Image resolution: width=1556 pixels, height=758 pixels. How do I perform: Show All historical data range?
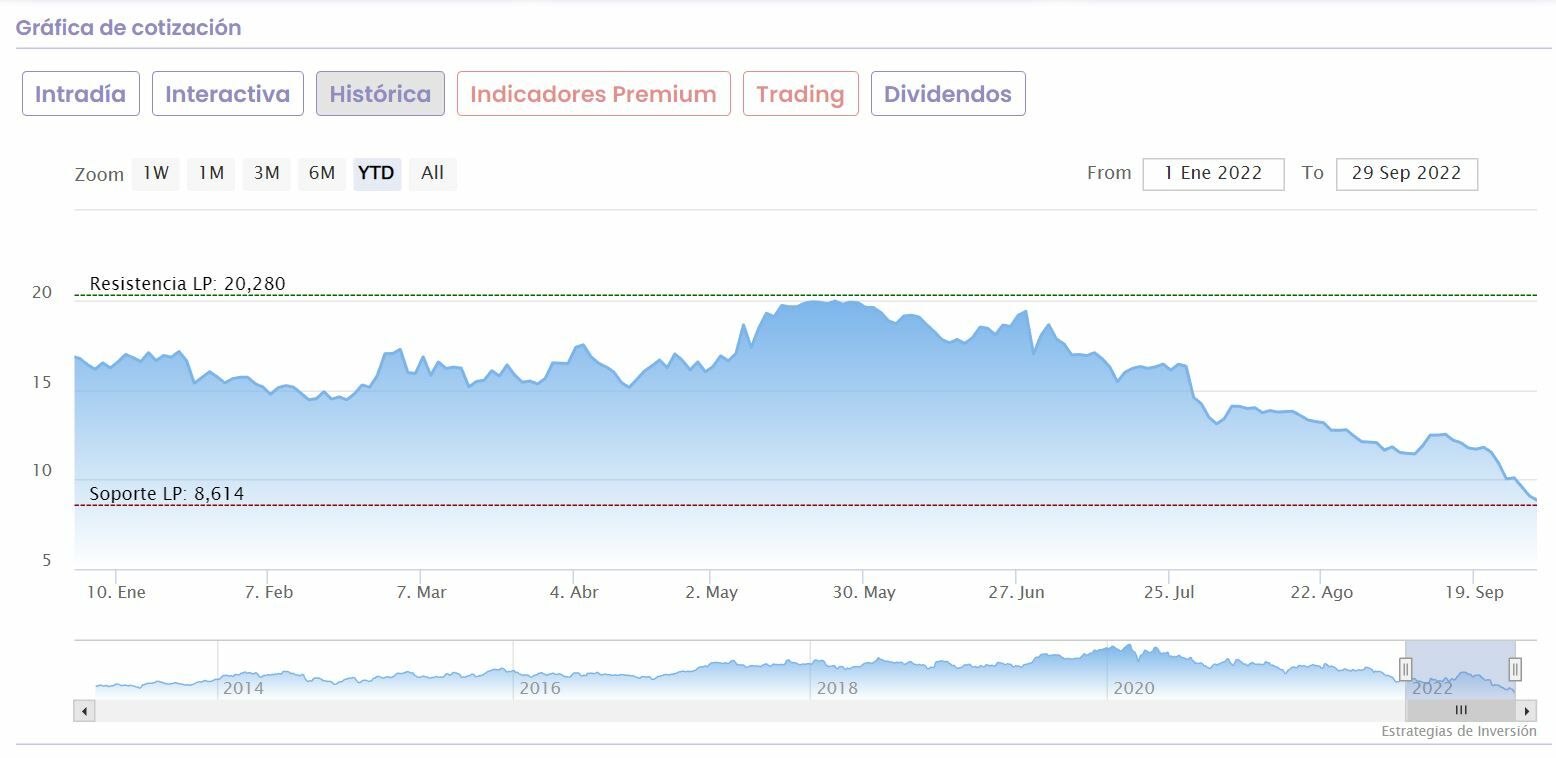432,173
